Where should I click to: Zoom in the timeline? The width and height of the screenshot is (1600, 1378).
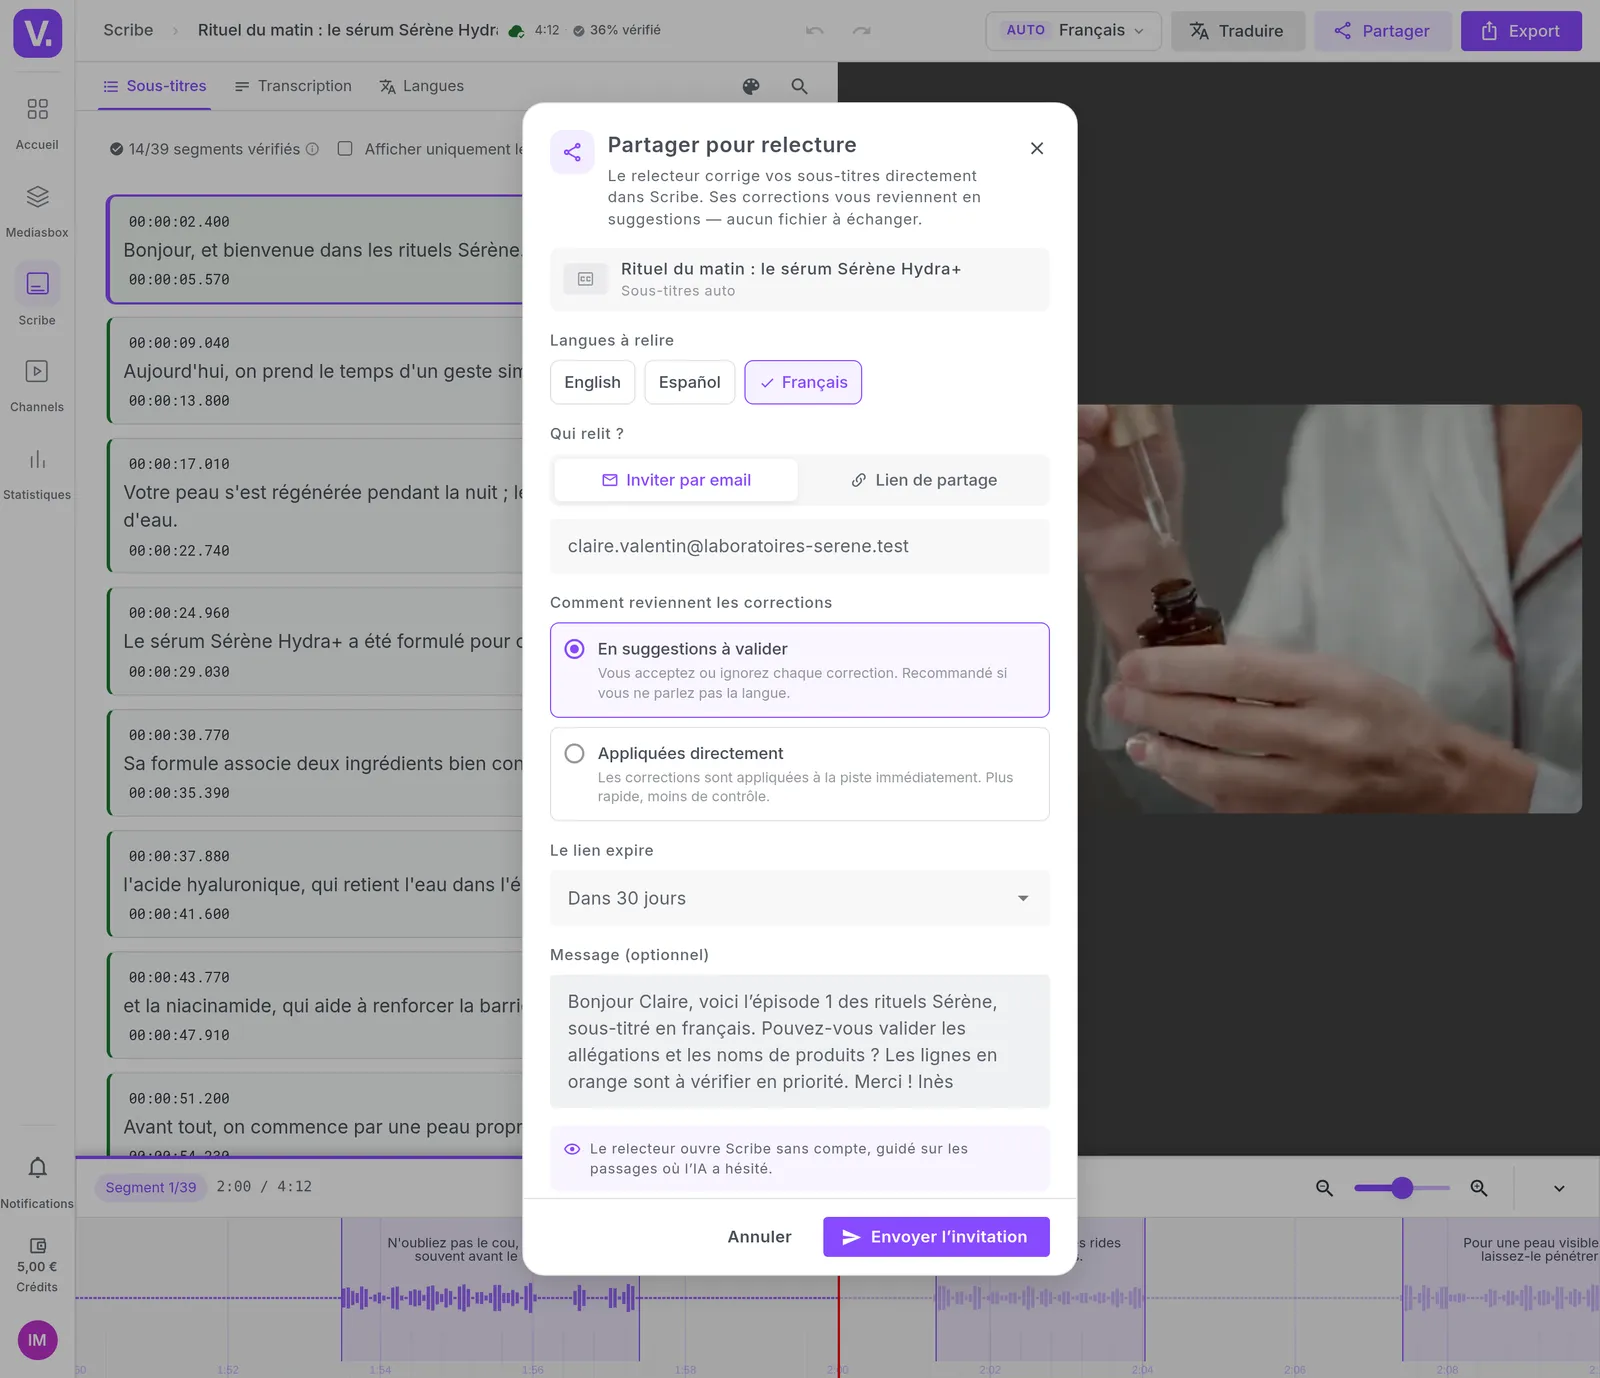click(1479, 1188)
